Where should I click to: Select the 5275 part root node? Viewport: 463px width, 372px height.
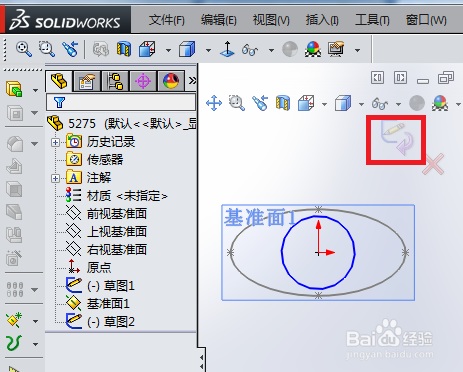tap(121, 124)
